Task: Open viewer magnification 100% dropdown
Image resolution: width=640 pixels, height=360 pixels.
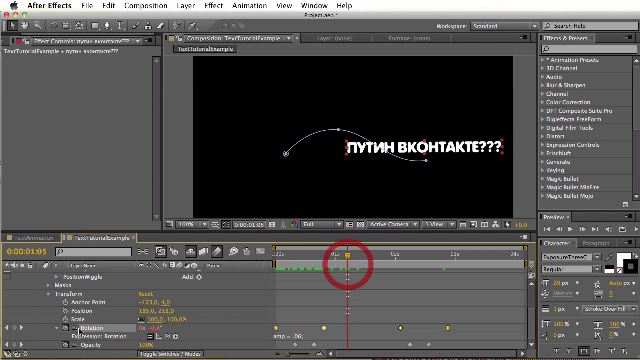Action: point(192,224)
